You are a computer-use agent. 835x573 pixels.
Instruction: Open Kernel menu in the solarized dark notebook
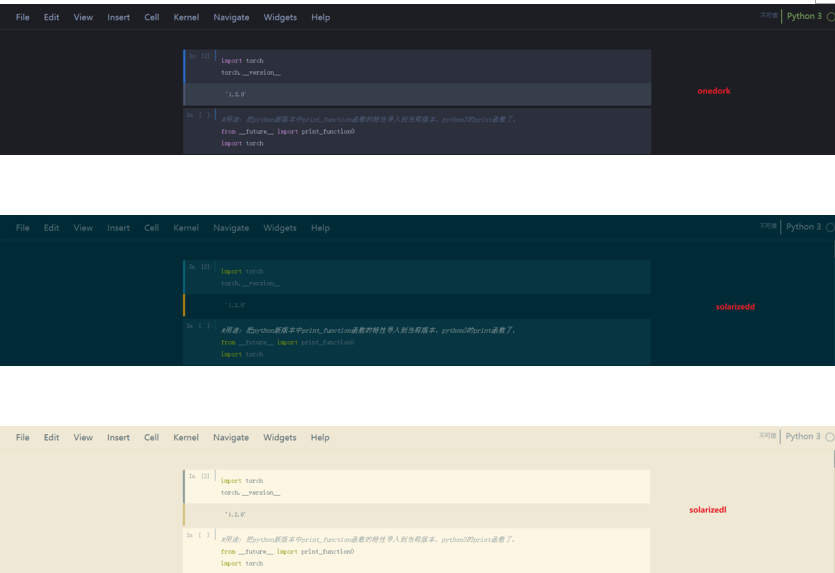(x=186, y=227)
